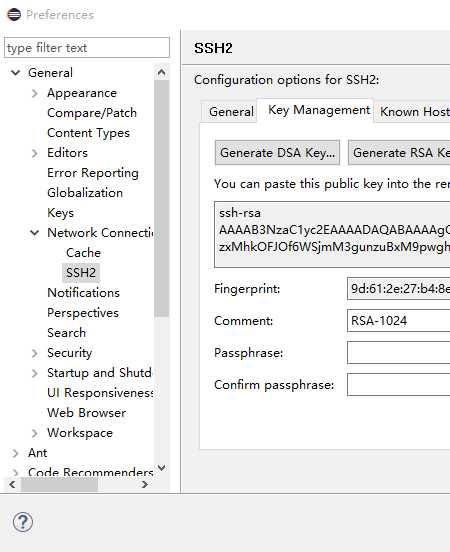Click Generate RSA Key button
Viewport: 450px width, 552px height.
pyautogui.click(x=399, y=153)
